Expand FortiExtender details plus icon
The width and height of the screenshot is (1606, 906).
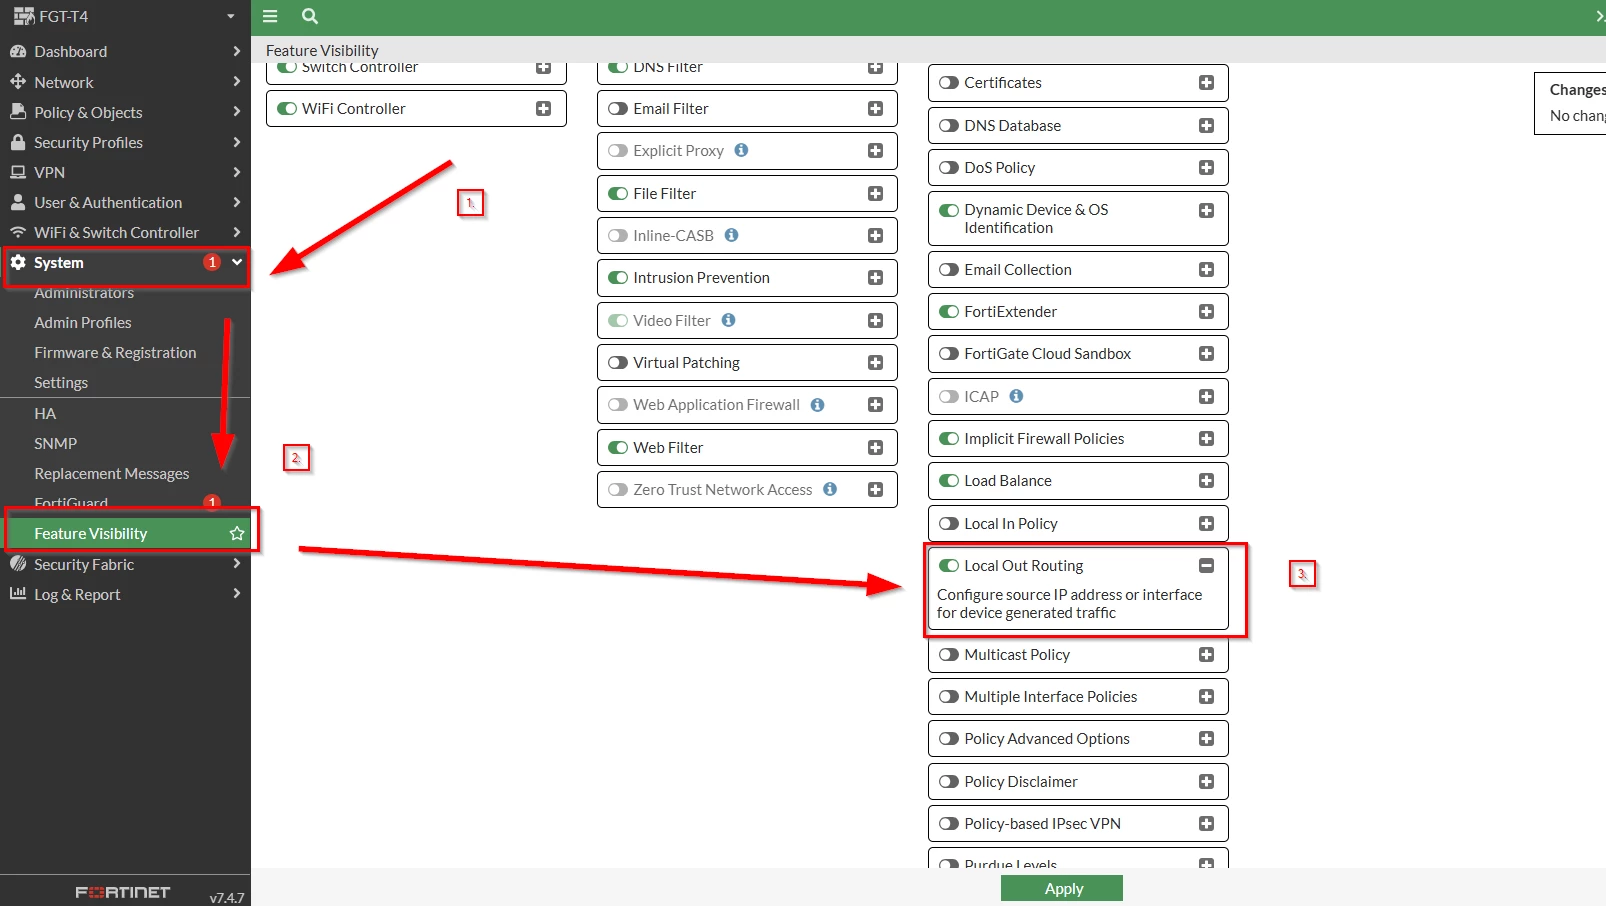coord(1206,312)
